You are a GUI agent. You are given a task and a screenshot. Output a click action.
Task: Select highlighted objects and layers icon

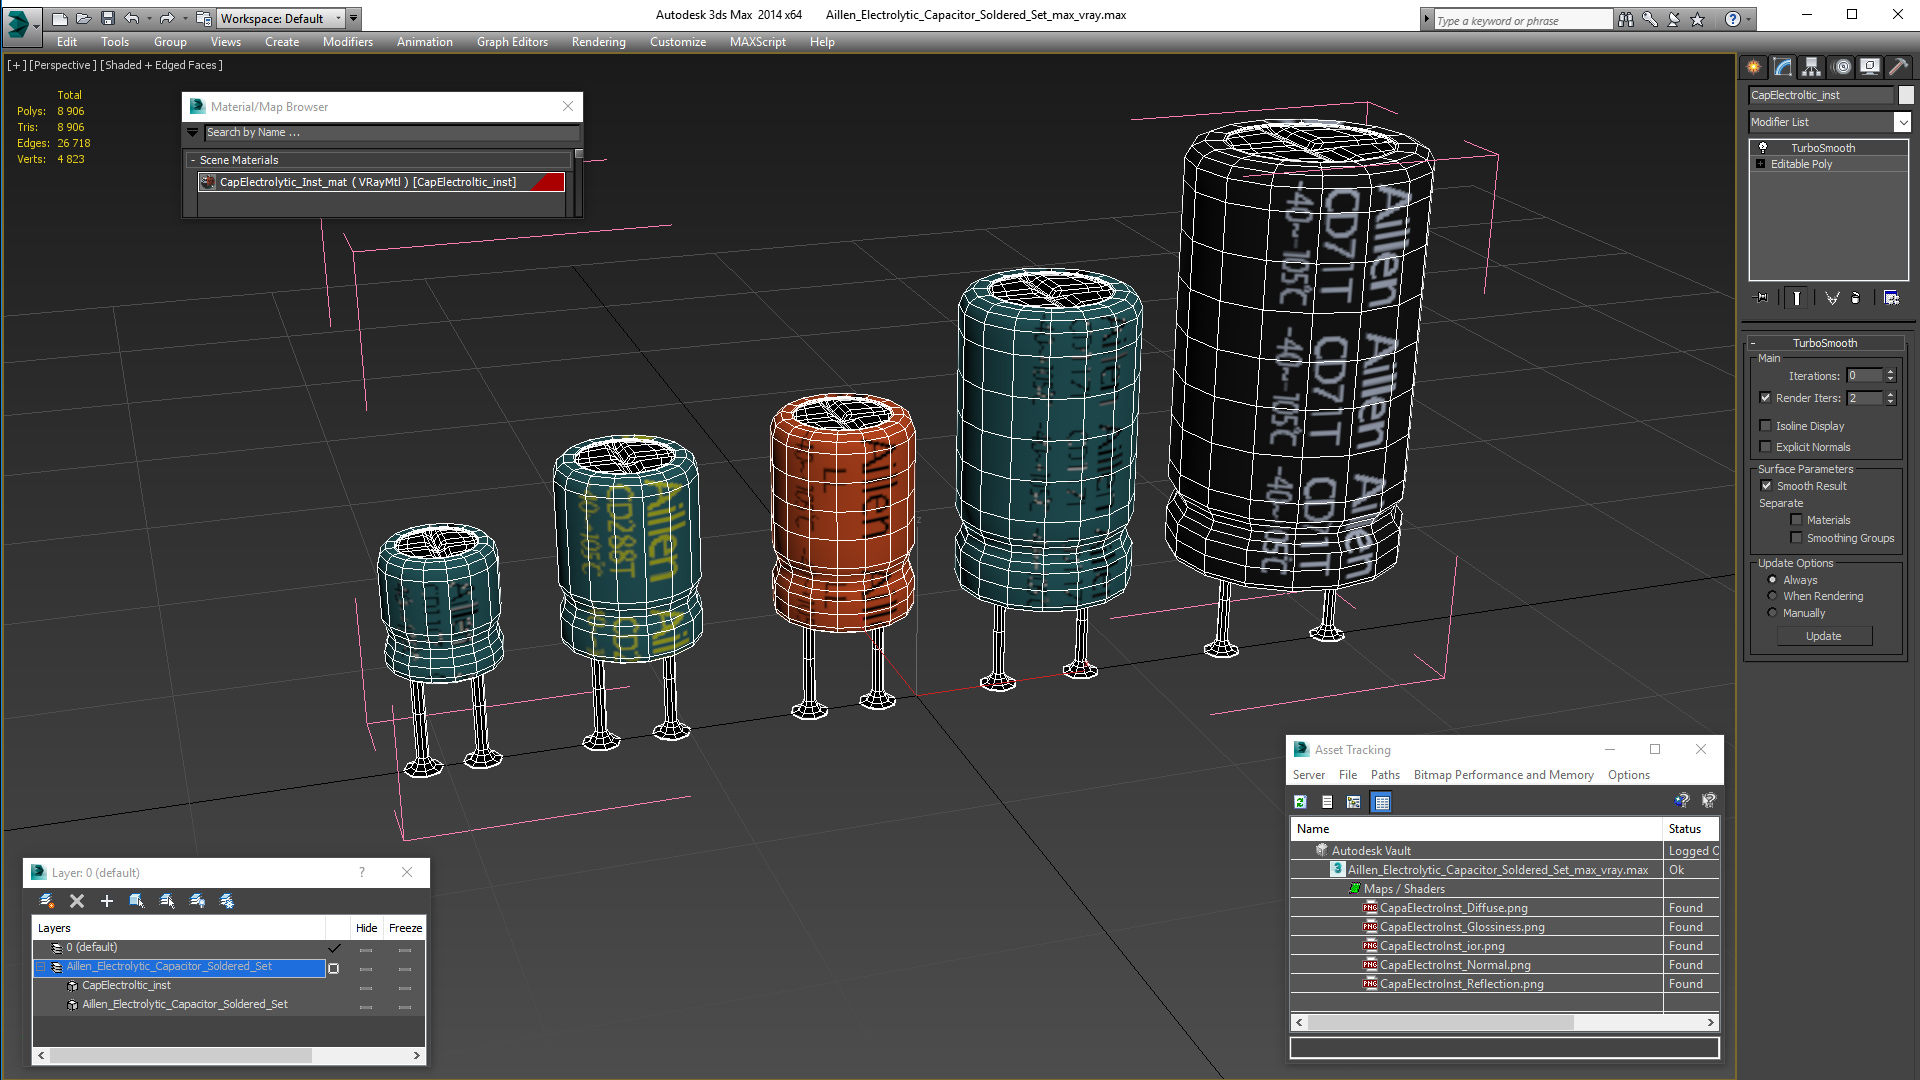pyautogui.click(x=137, y=901)
